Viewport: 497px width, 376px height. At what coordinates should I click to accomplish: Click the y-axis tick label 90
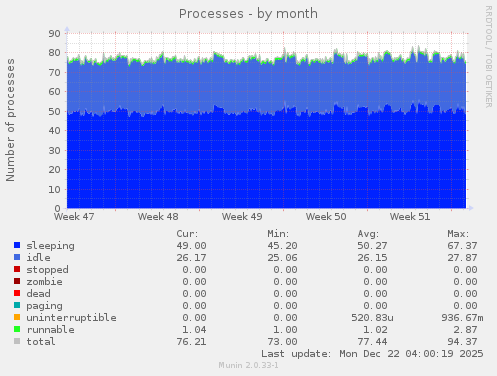coord(54,33)
